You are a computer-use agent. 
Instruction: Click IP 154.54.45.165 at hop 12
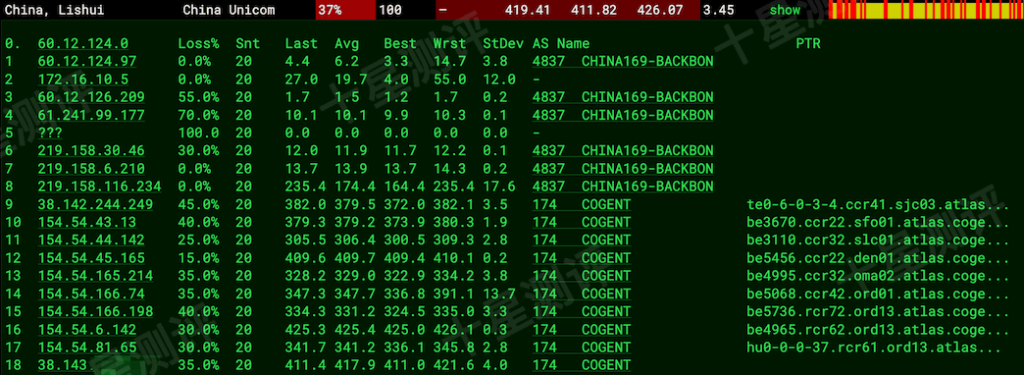pos(91,257)
